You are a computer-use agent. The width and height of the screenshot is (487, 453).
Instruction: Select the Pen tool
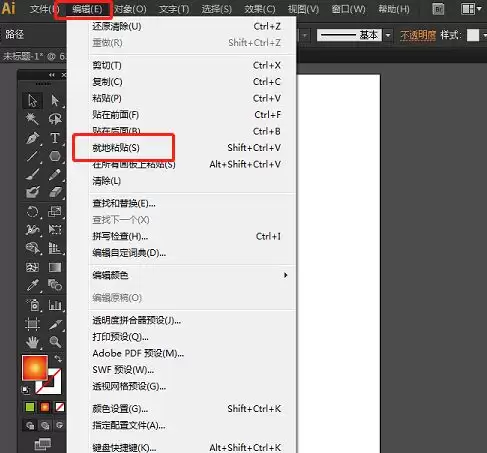pos(32,138)
